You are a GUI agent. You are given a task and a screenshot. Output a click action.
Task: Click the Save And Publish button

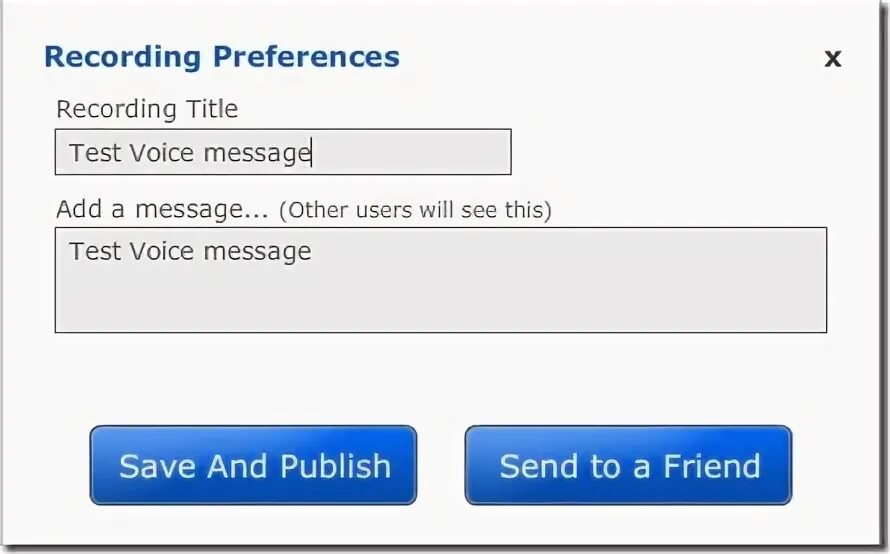(x=253, y=465)
